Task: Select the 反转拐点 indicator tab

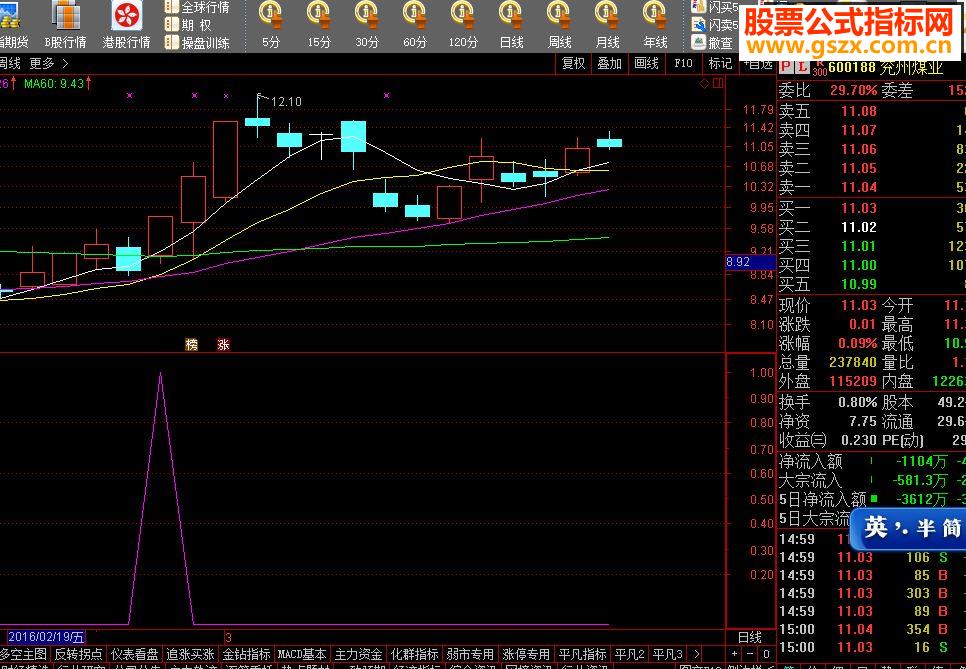Action: pyautogui.click(x=78, y=654)
